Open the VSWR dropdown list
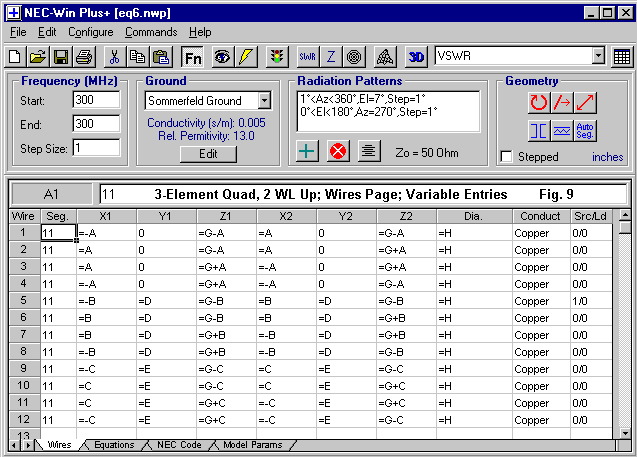This screenshot has height=457, width=637. (x=598, y=57)
